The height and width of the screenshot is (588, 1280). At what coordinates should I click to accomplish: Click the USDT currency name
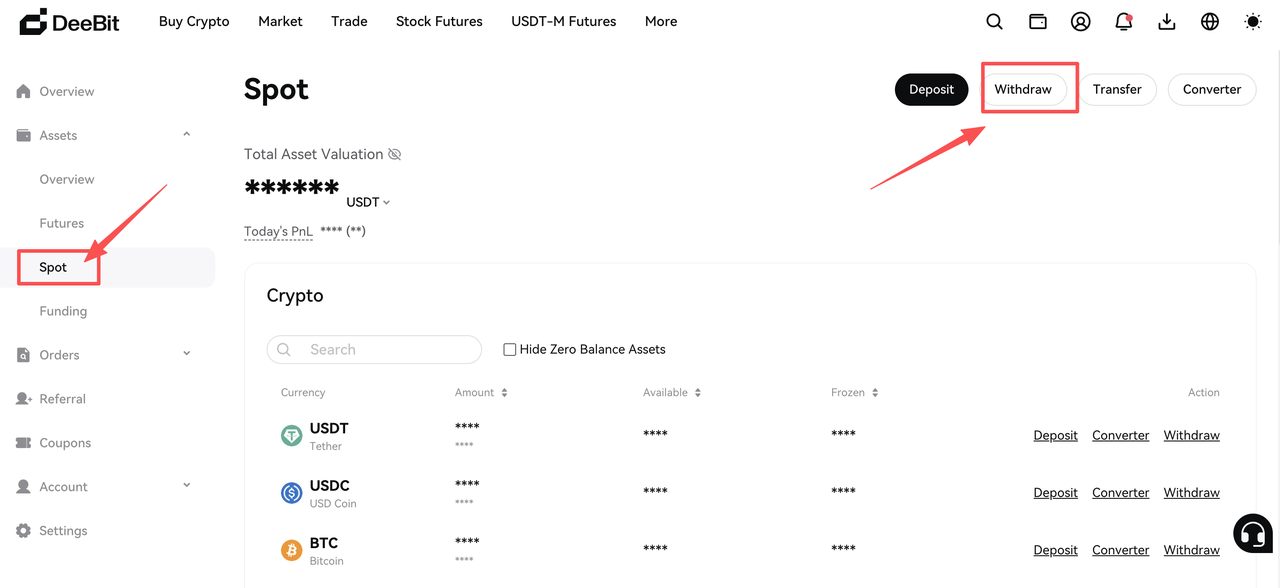(329, 428)
